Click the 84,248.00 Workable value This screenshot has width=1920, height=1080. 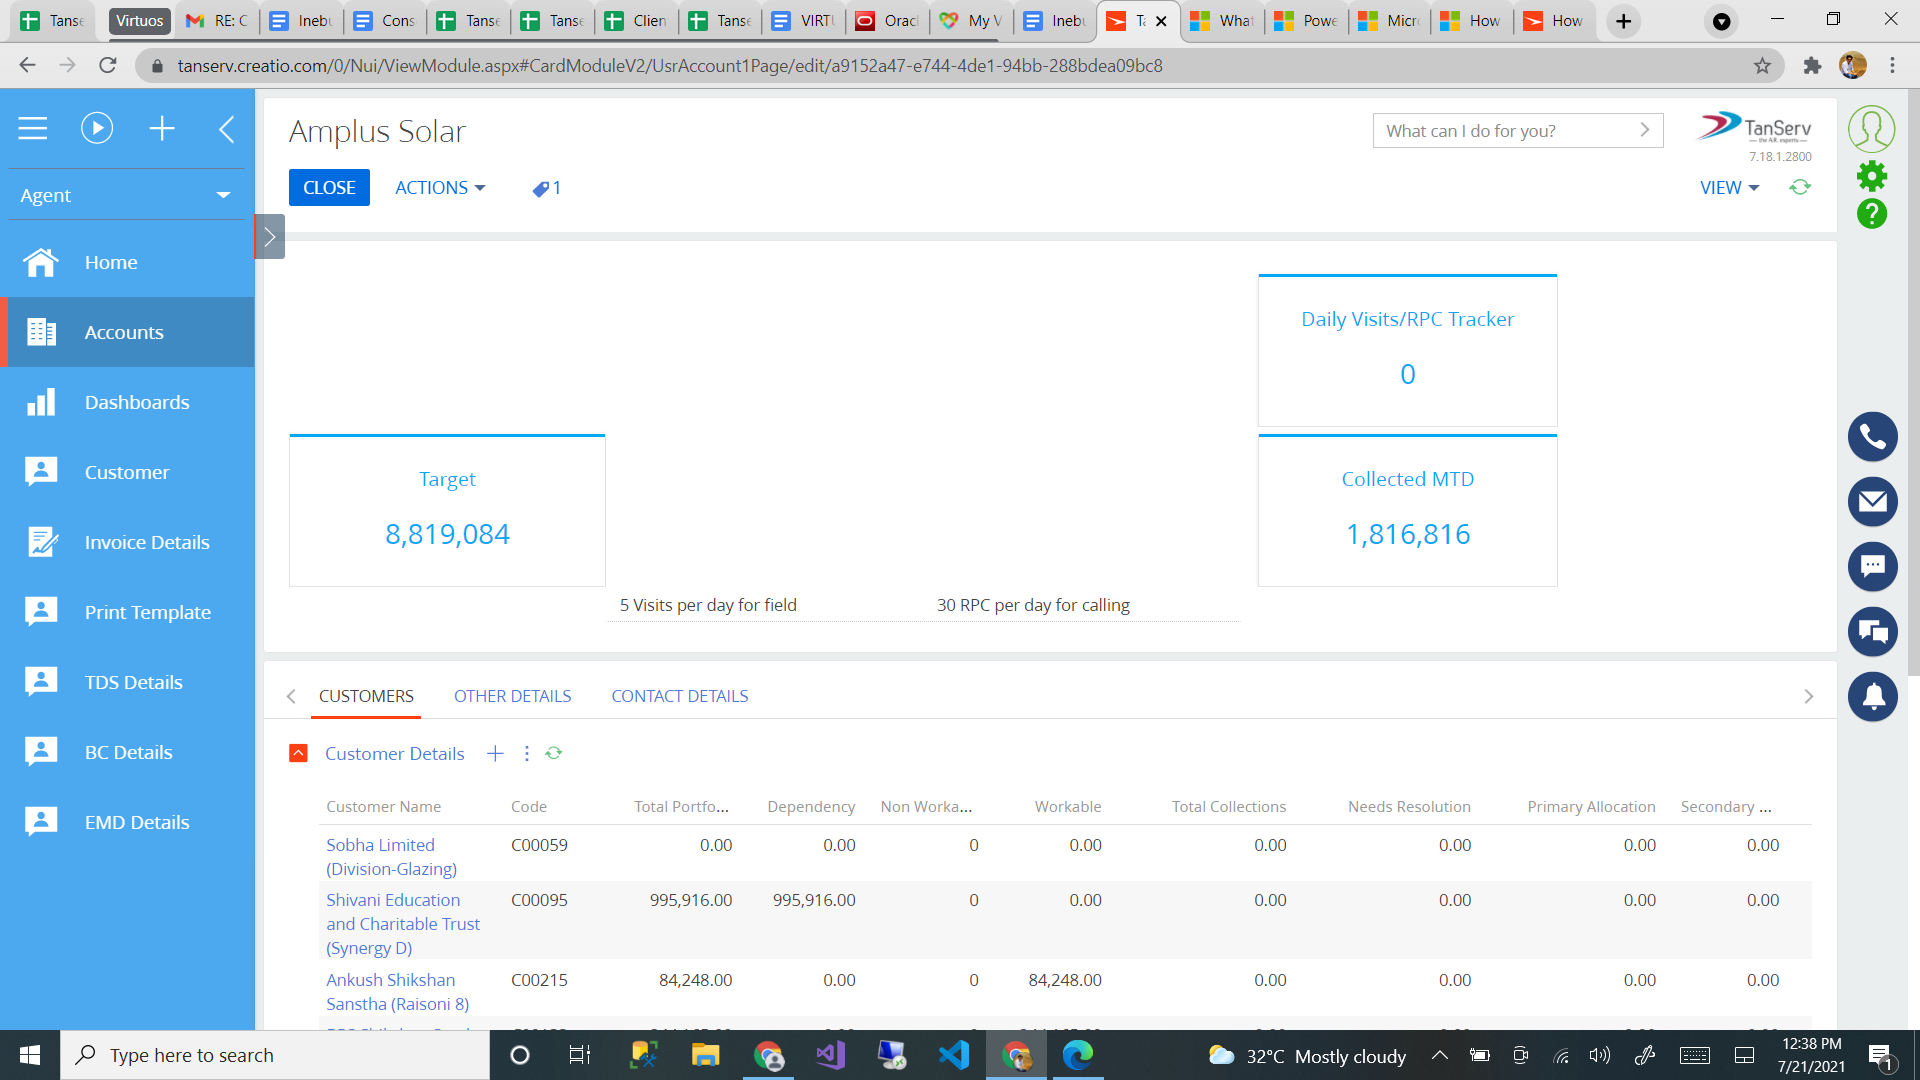pyautogui.click(x=1065, y=980)
